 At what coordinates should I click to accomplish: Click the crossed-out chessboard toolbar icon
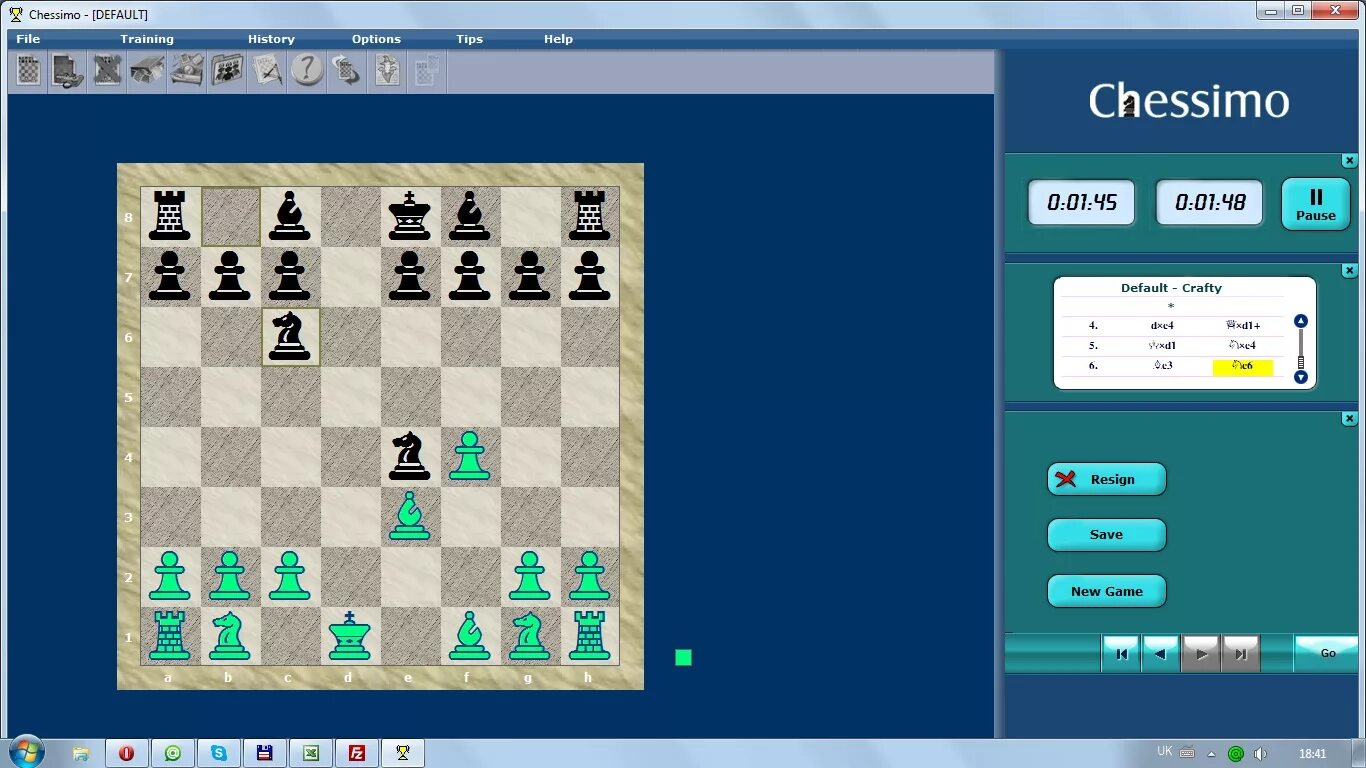click(108, 71)
